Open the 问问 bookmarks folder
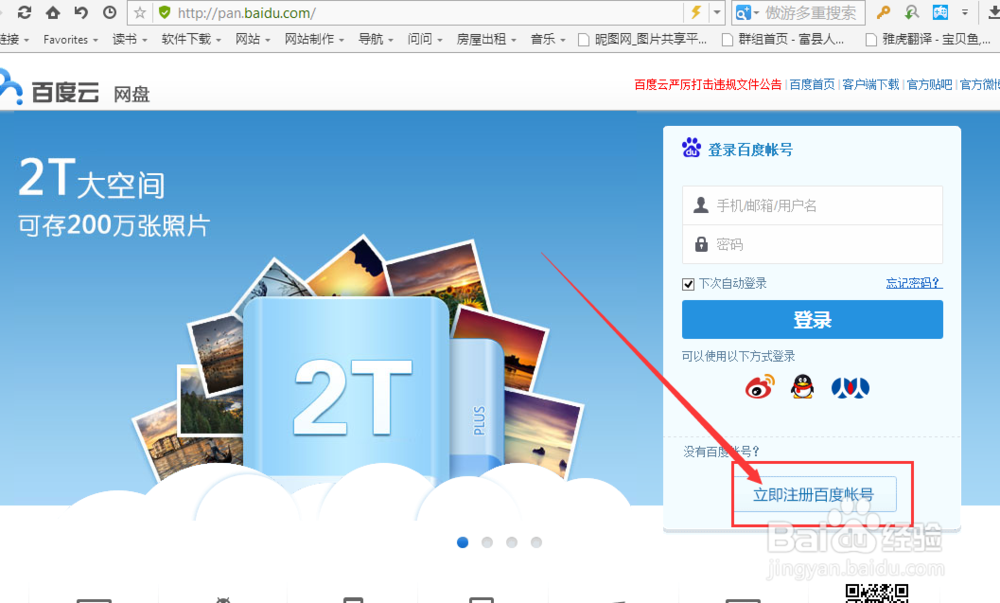This screenshot has height=603, width=1000. pyautogui.click(x=425, y=40)
